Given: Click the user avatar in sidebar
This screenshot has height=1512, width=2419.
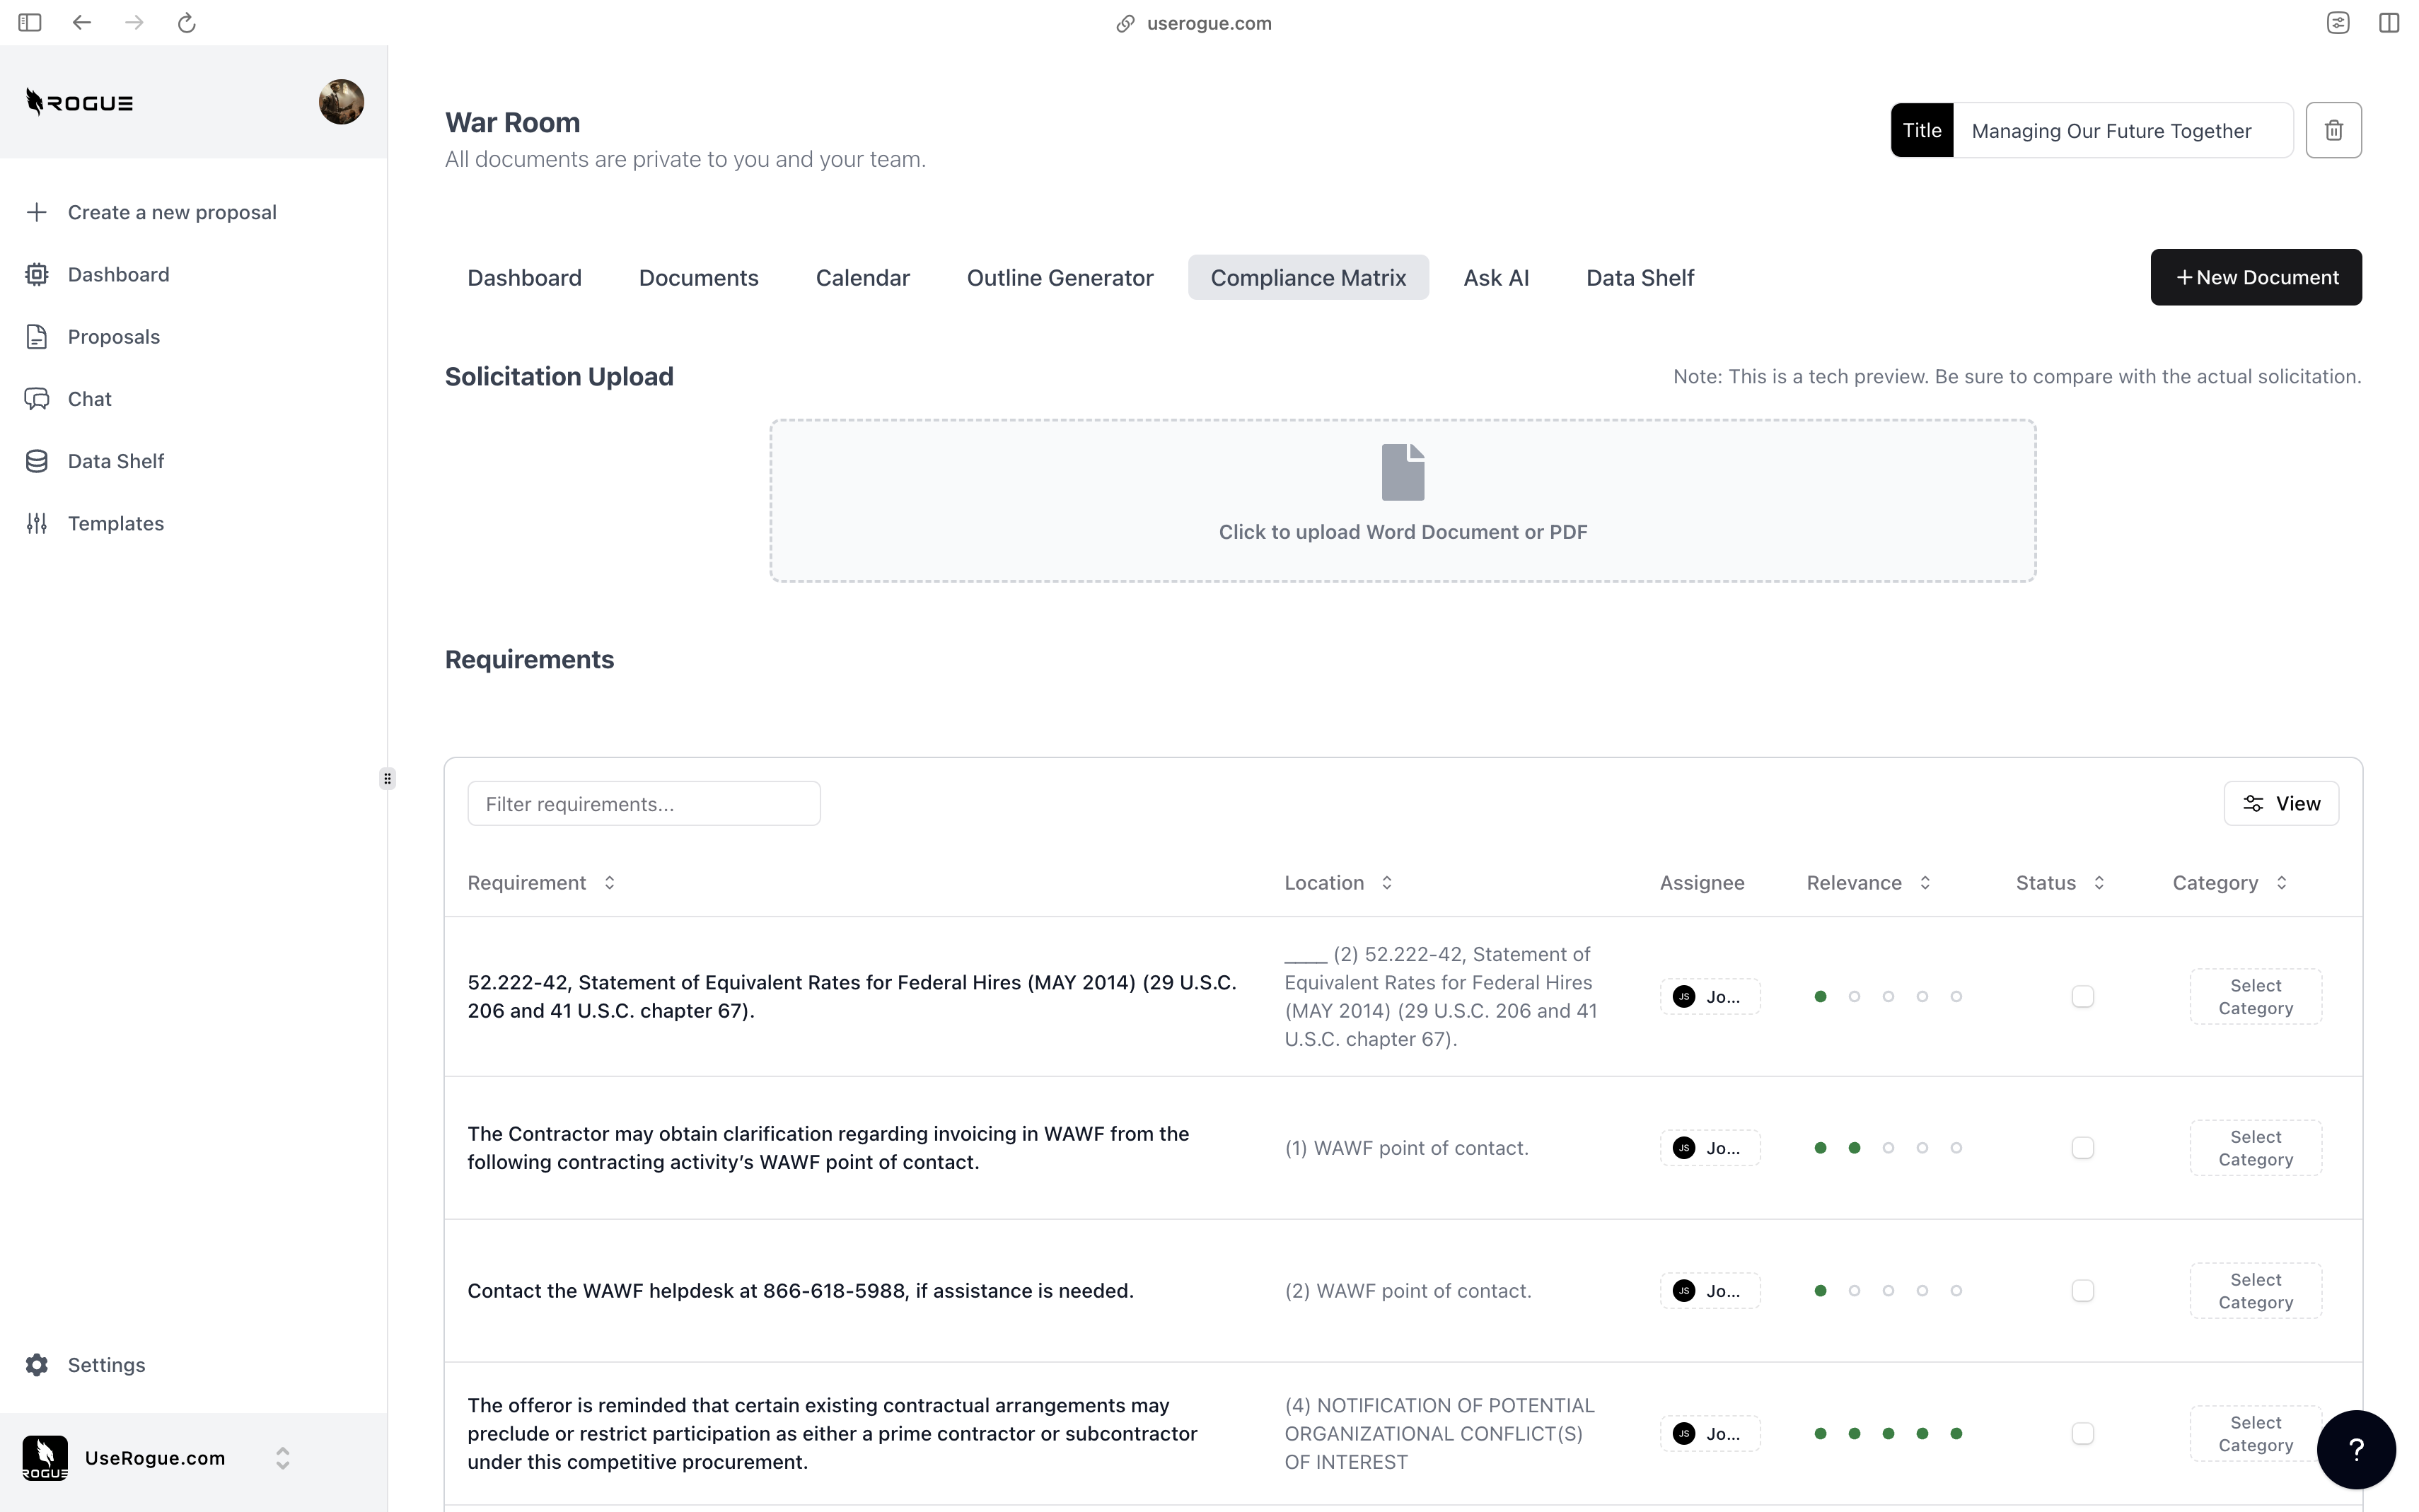Looking at the screenshot, I should [x=341, y=102].
